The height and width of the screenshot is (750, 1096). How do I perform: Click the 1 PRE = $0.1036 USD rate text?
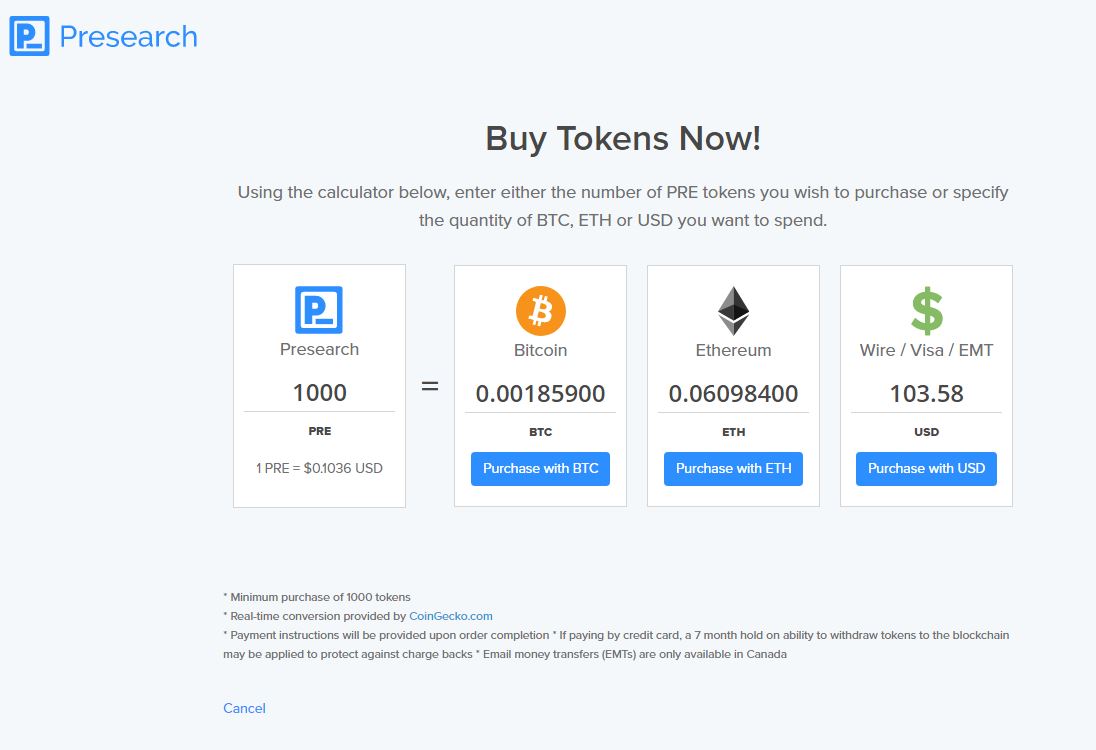(319, 468)
